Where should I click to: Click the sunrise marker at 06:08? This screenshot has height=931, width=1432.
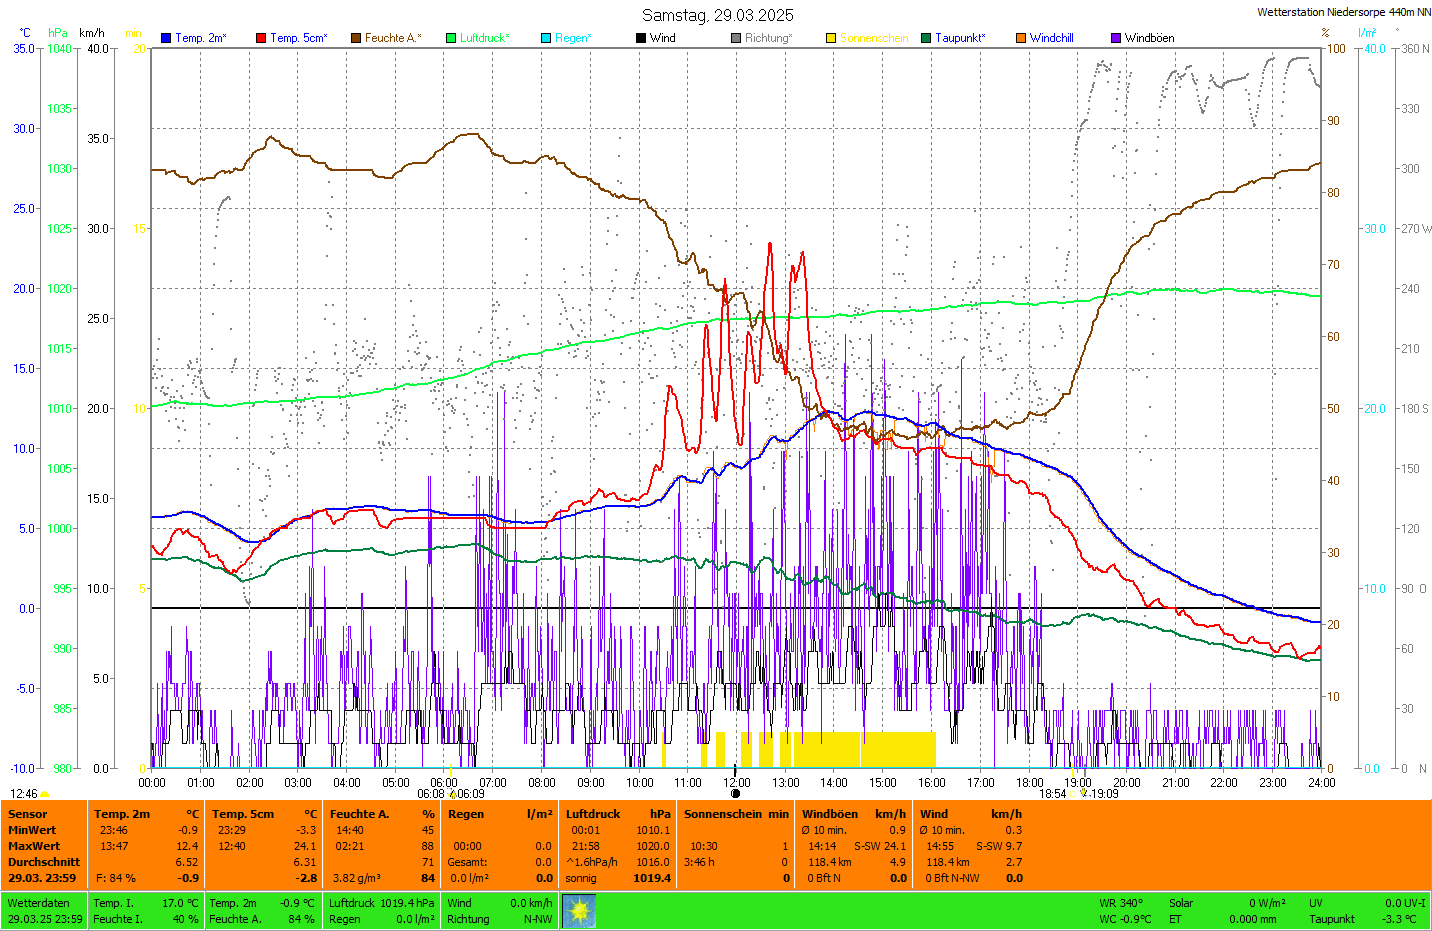click(452, 795)
